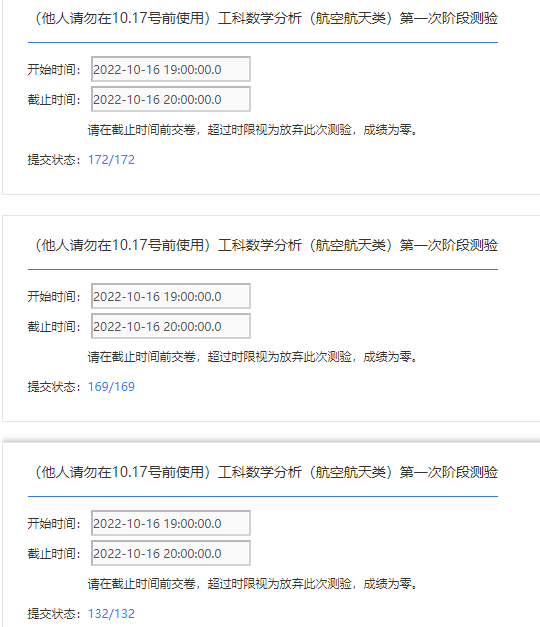Open the 172/172 submission status link
This screenshot has width=540, height=627.
pos(111,160)
